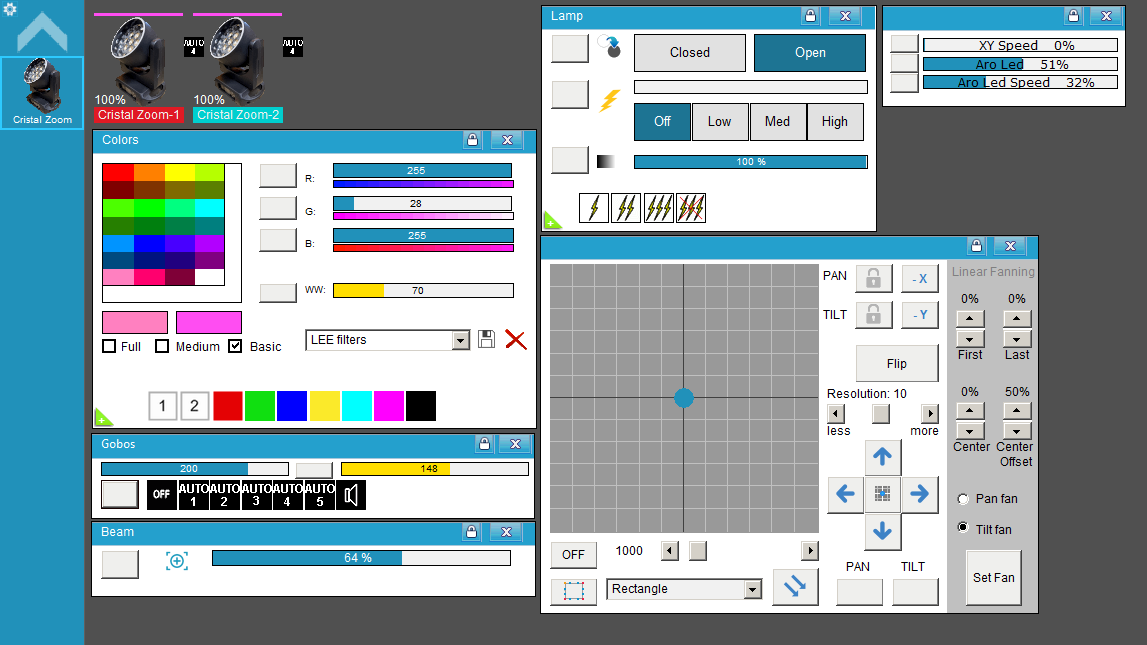Click the beam zoom focus icon
This screenshot has width=1147, height=645.
[177, 561]
